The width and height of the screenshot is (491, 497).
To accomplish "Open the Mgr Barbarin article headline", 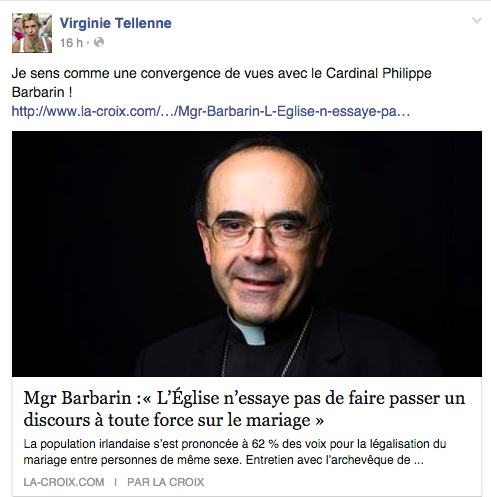I will point(244,409).
